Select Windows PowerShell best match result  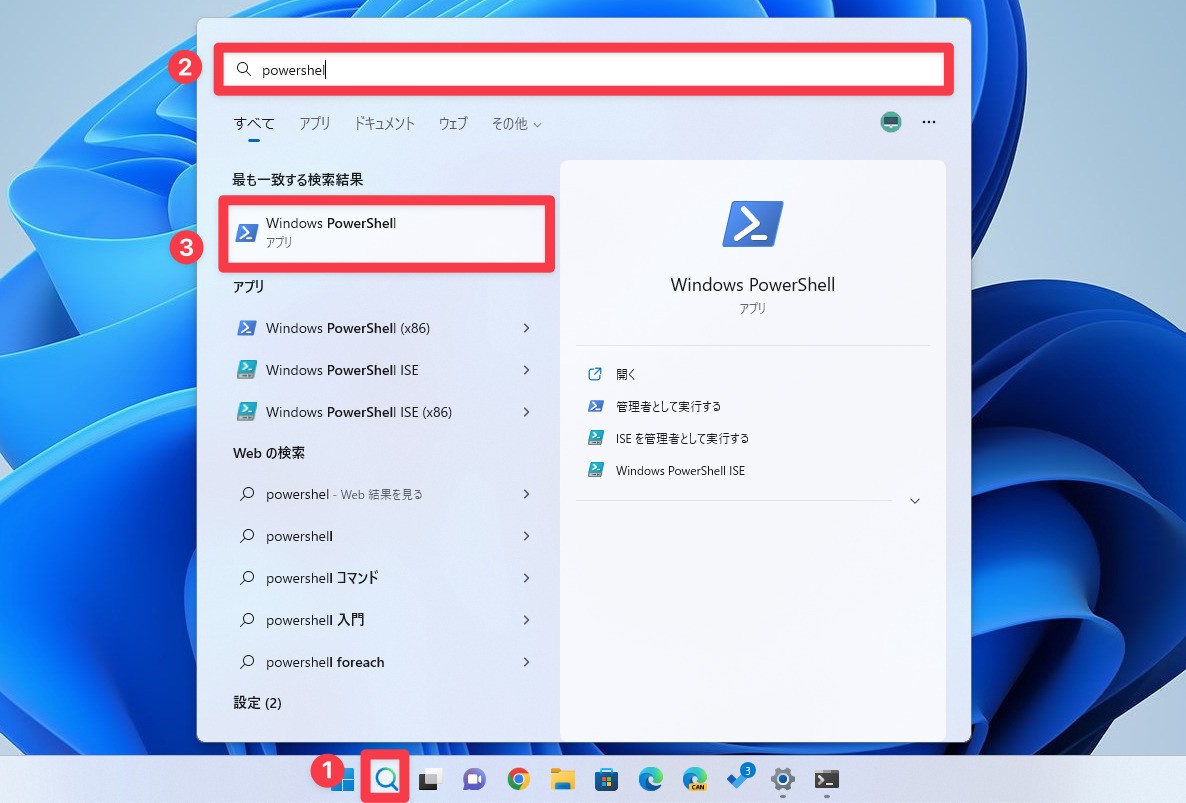point(387,233)
